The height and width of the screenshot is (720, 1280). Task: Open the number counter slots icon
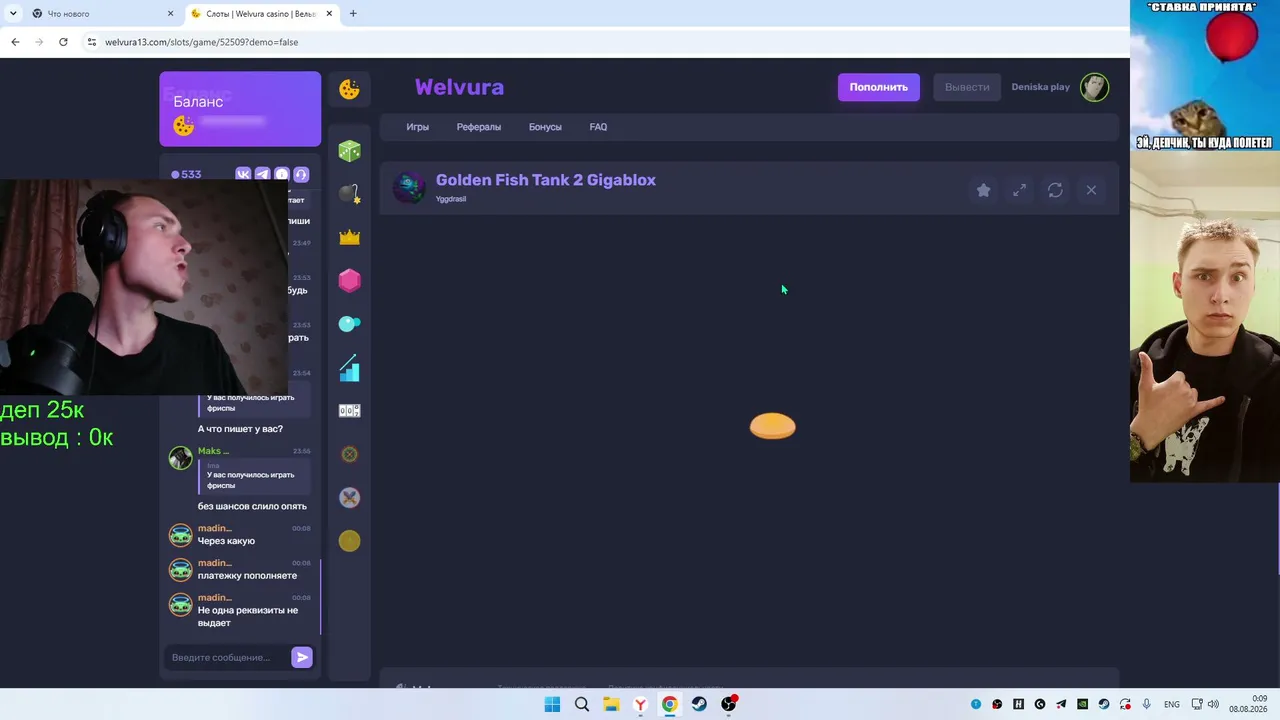pyautogui.click(x=349, y=411)
